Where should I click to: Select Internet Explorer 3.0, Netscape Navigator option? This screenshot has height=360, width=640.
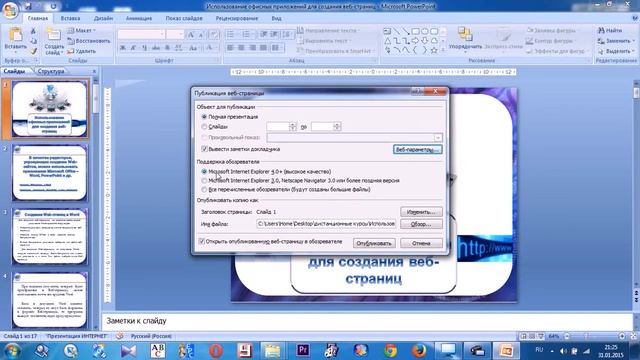pos(204,180)
